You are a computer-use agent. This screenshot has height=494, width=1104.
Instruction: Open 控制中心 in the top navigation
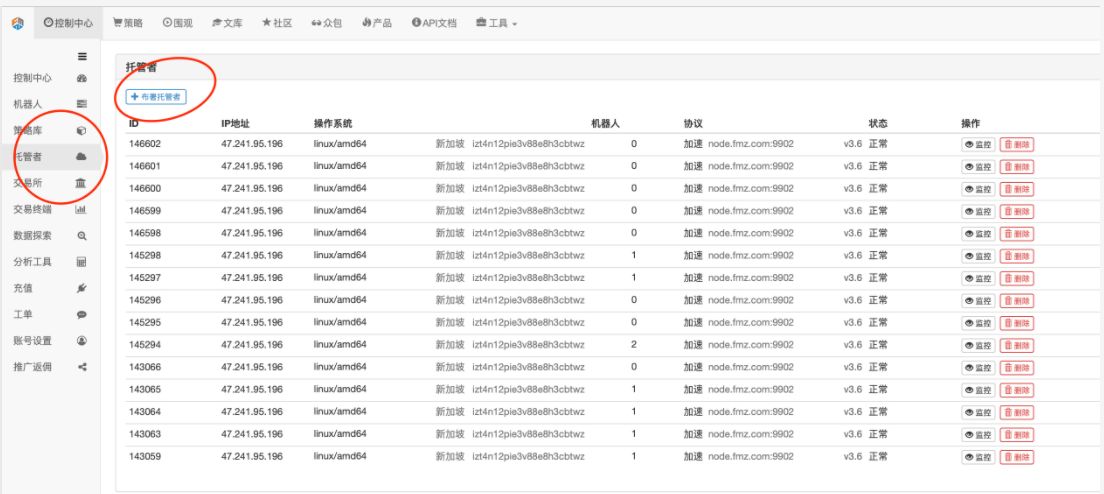(x=68, y=23)
